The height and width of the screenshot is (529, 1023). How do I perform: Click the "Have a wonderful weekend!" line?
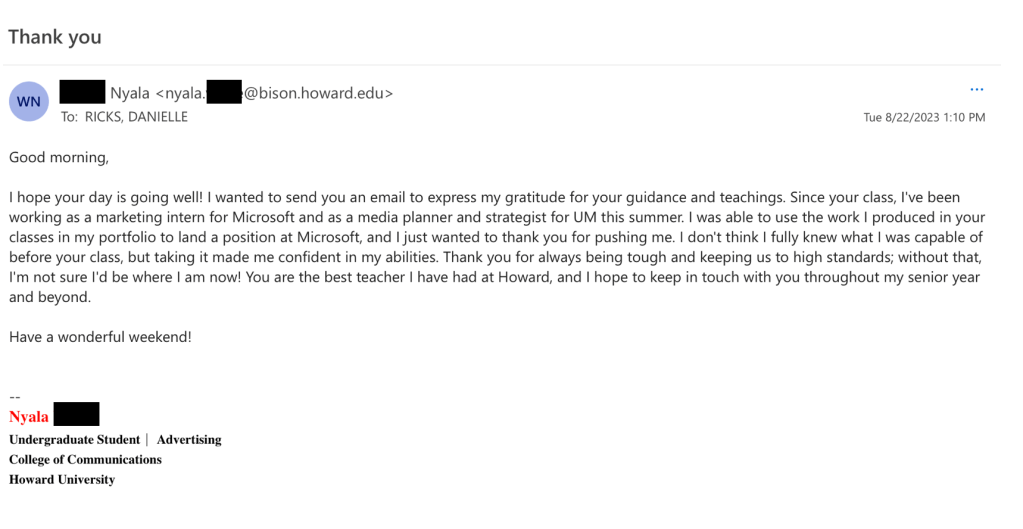pyautogui.click(x=100, y=337)
